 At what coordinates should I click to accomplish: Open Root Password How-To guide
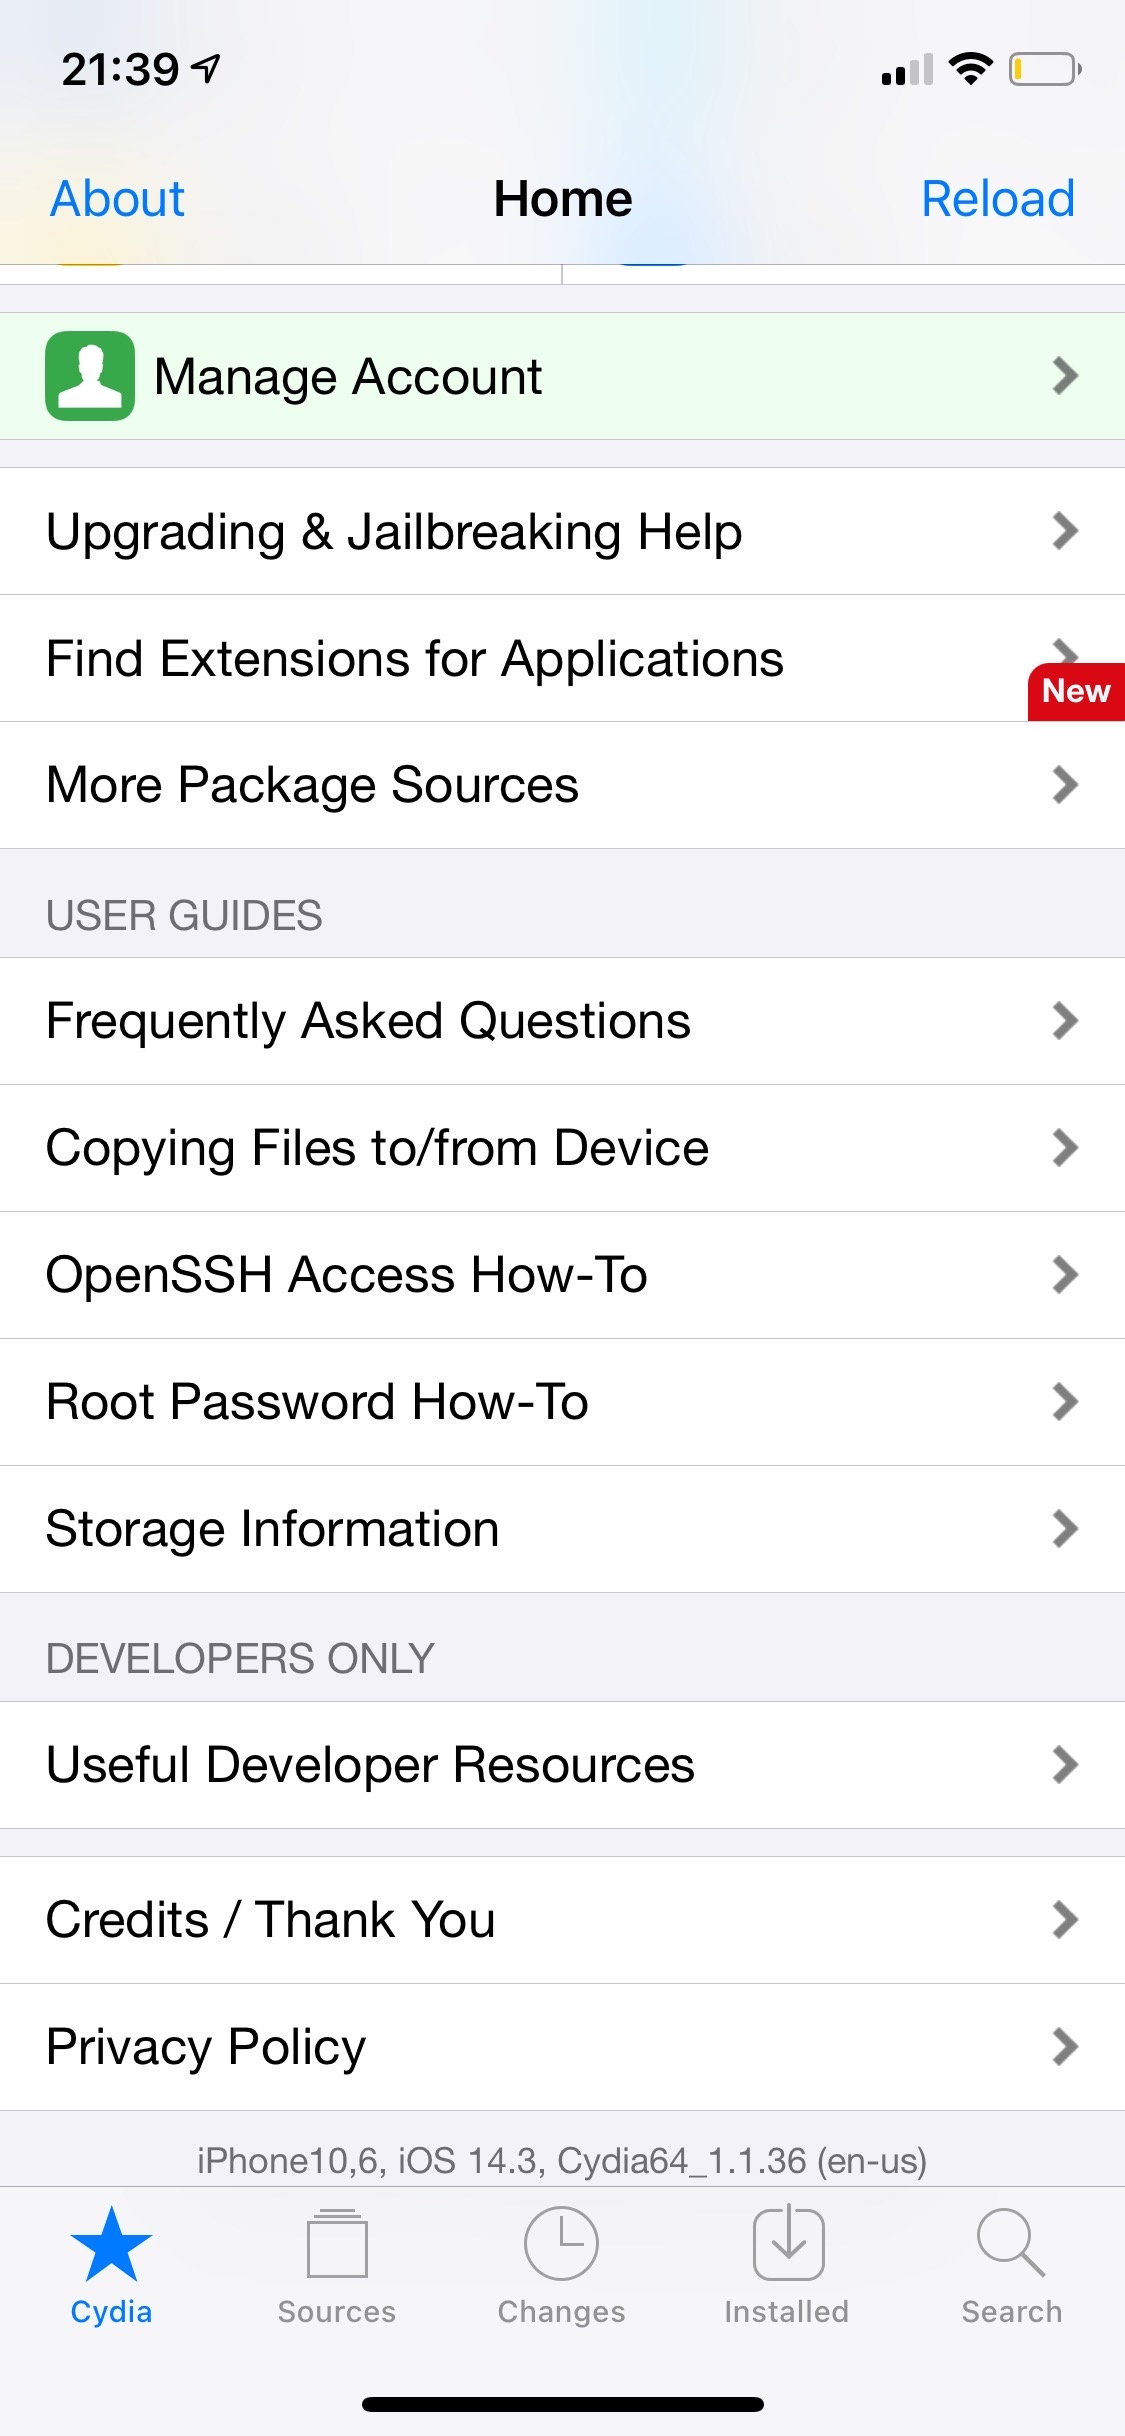(x=562, y=1402)
